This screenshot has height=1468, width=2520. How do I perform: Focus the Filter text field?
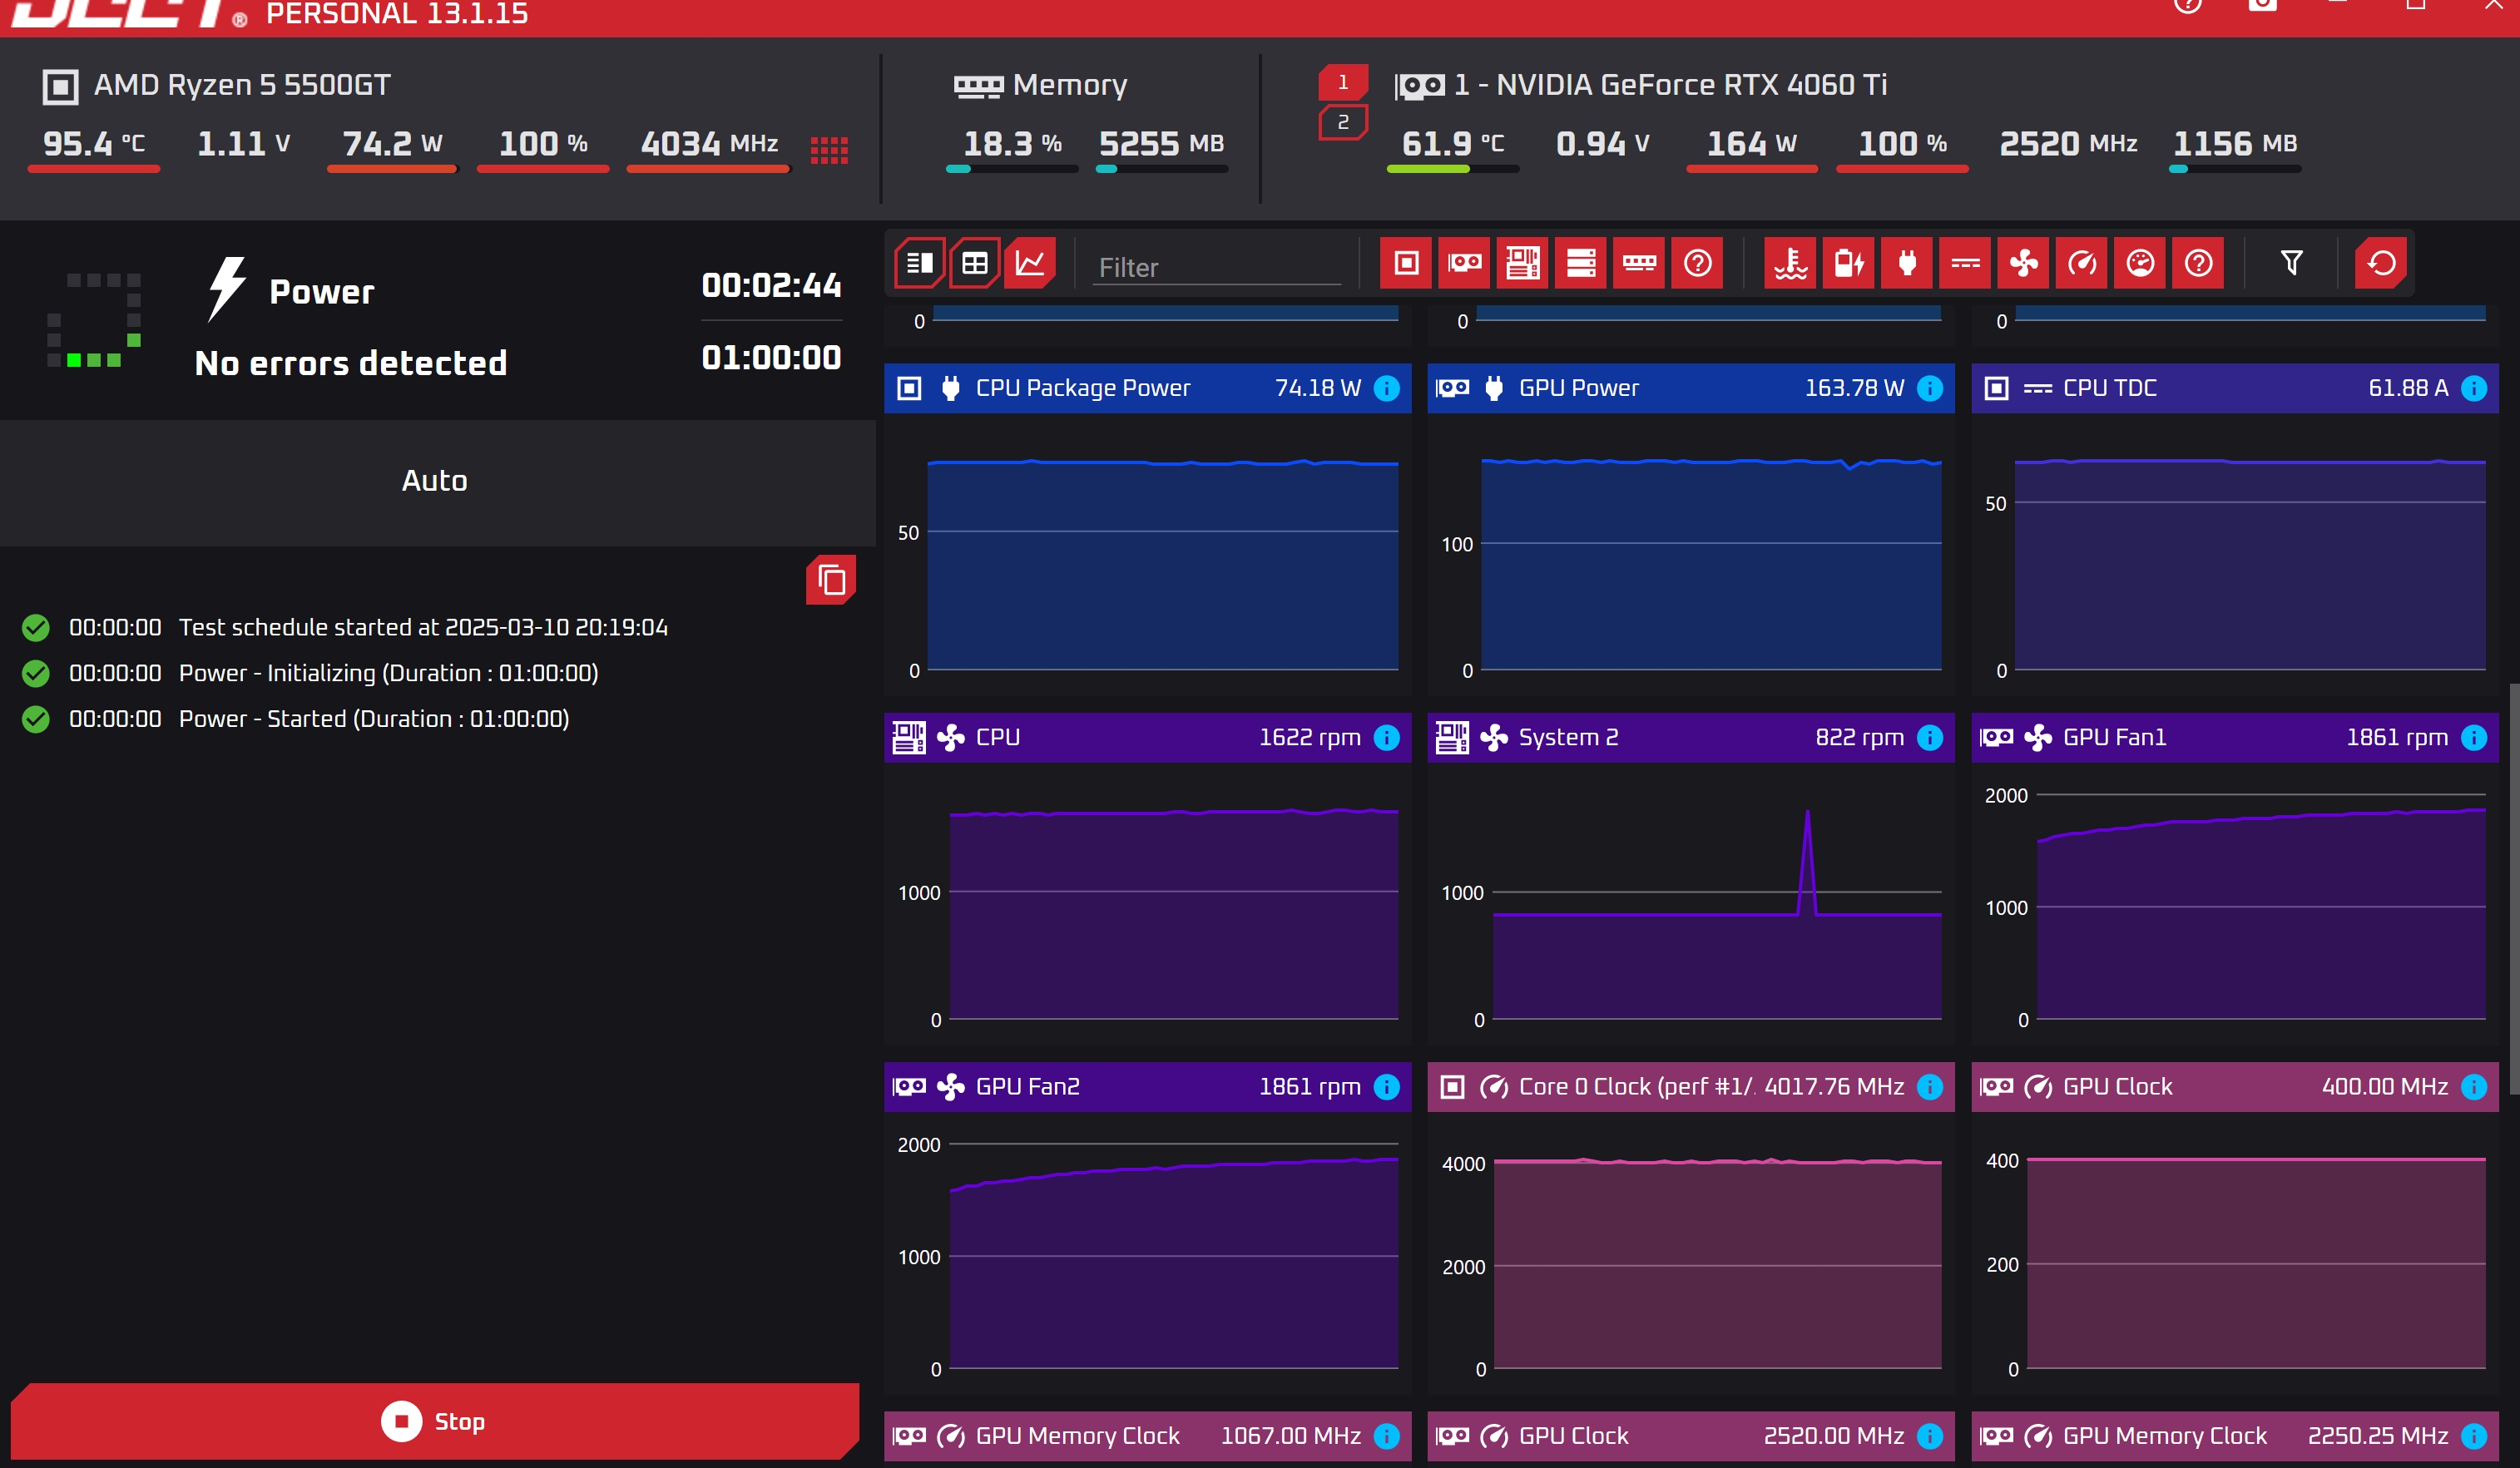(1216, 267)
